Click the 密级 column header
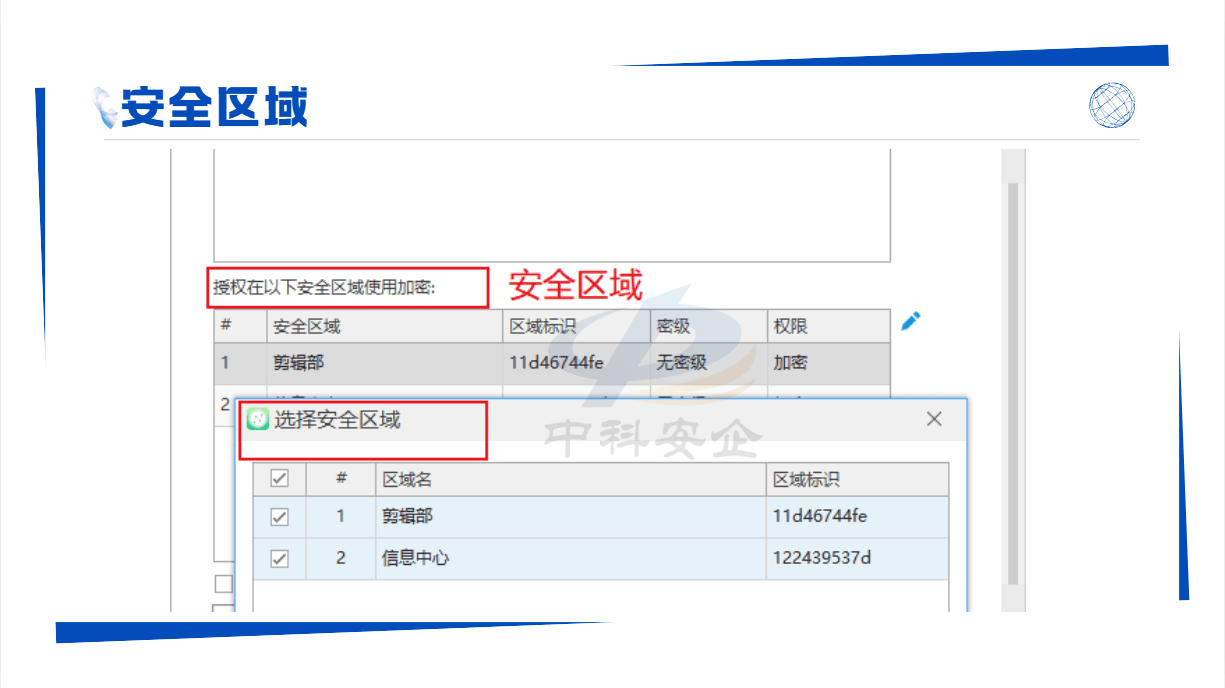Viewport: 1225px width, 688px height. [710, 326]
